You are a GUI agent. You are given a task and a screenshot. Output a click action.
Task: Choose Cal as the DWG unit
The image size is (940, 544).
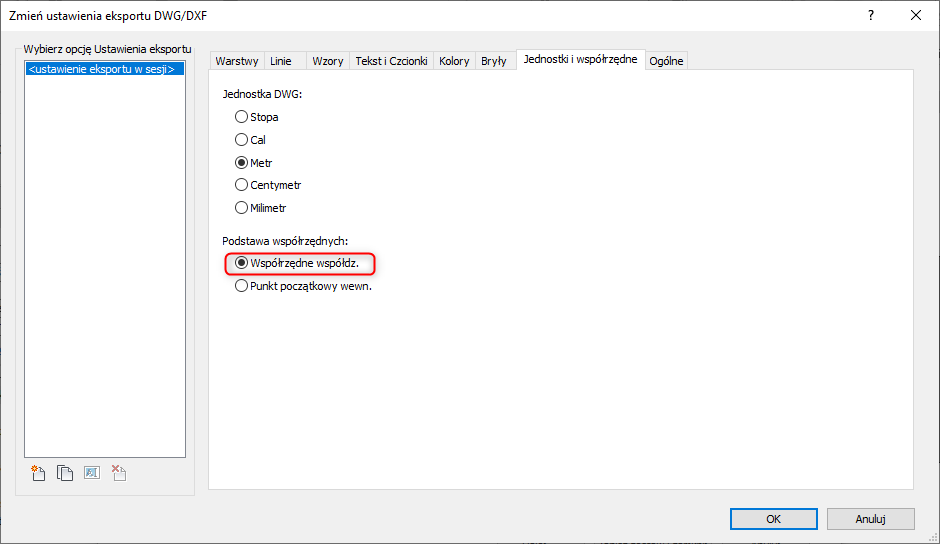tap(241, 140)
